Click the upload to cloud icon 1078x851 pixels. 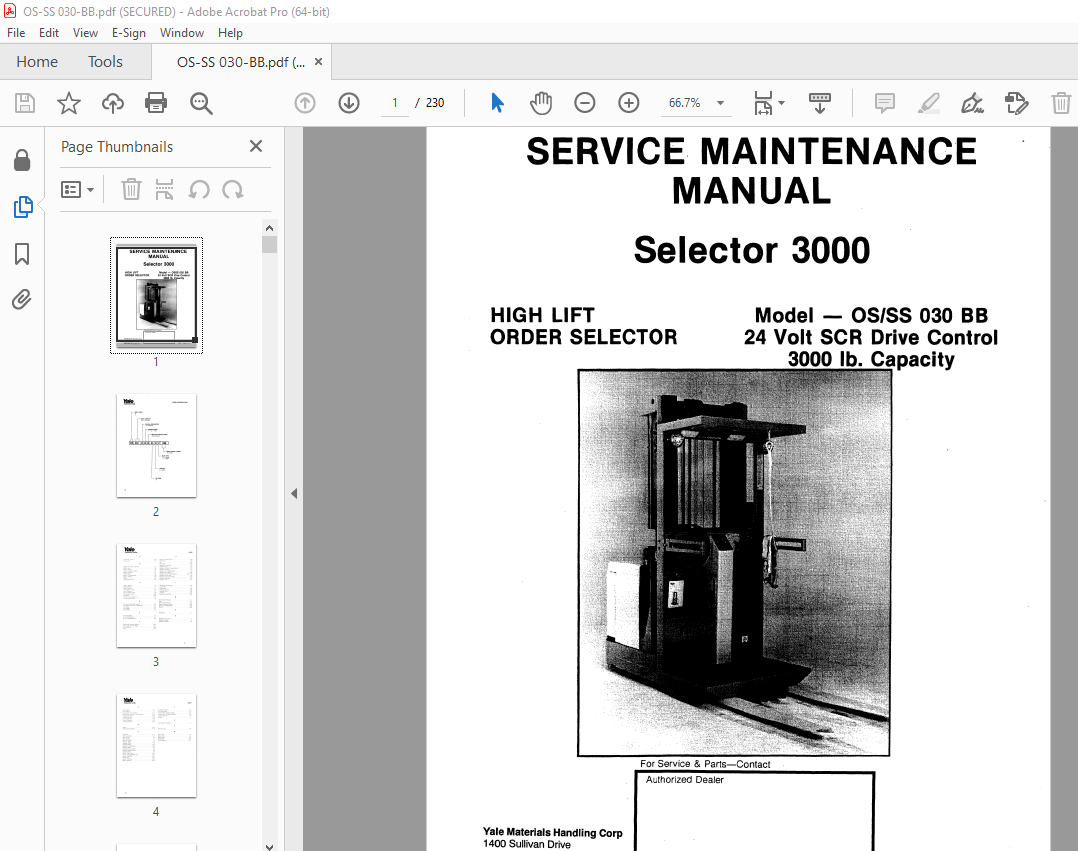113,103
